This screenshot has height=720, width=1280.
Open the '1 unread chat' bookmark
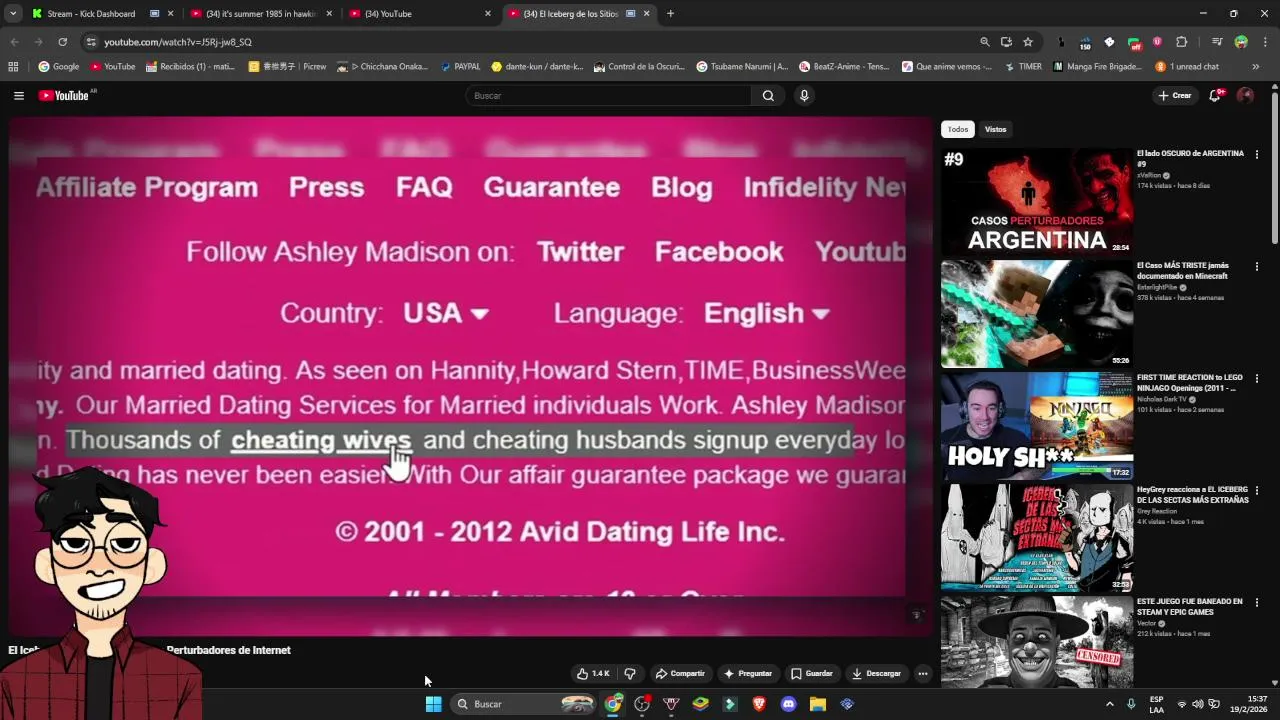1188,67
